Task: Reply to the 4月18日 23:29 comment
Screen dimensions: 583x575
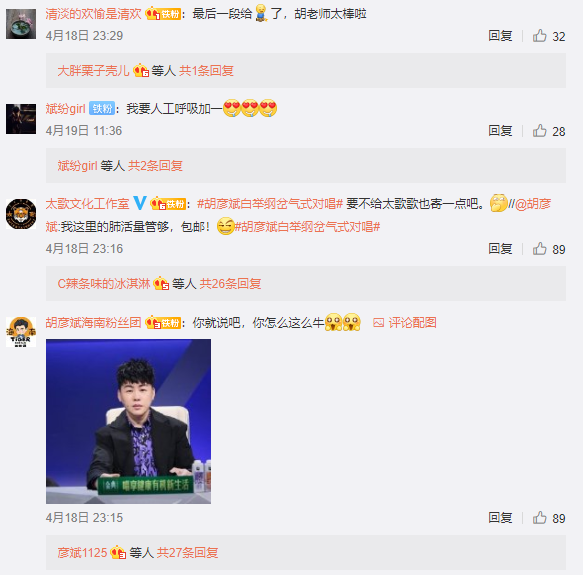Action: [x=500, y=36]
